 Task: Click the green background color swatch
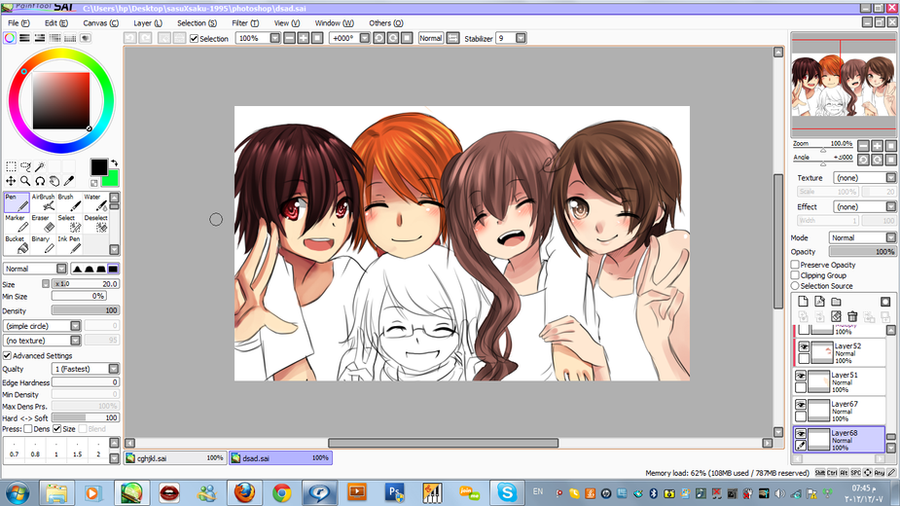coord(111,180)
